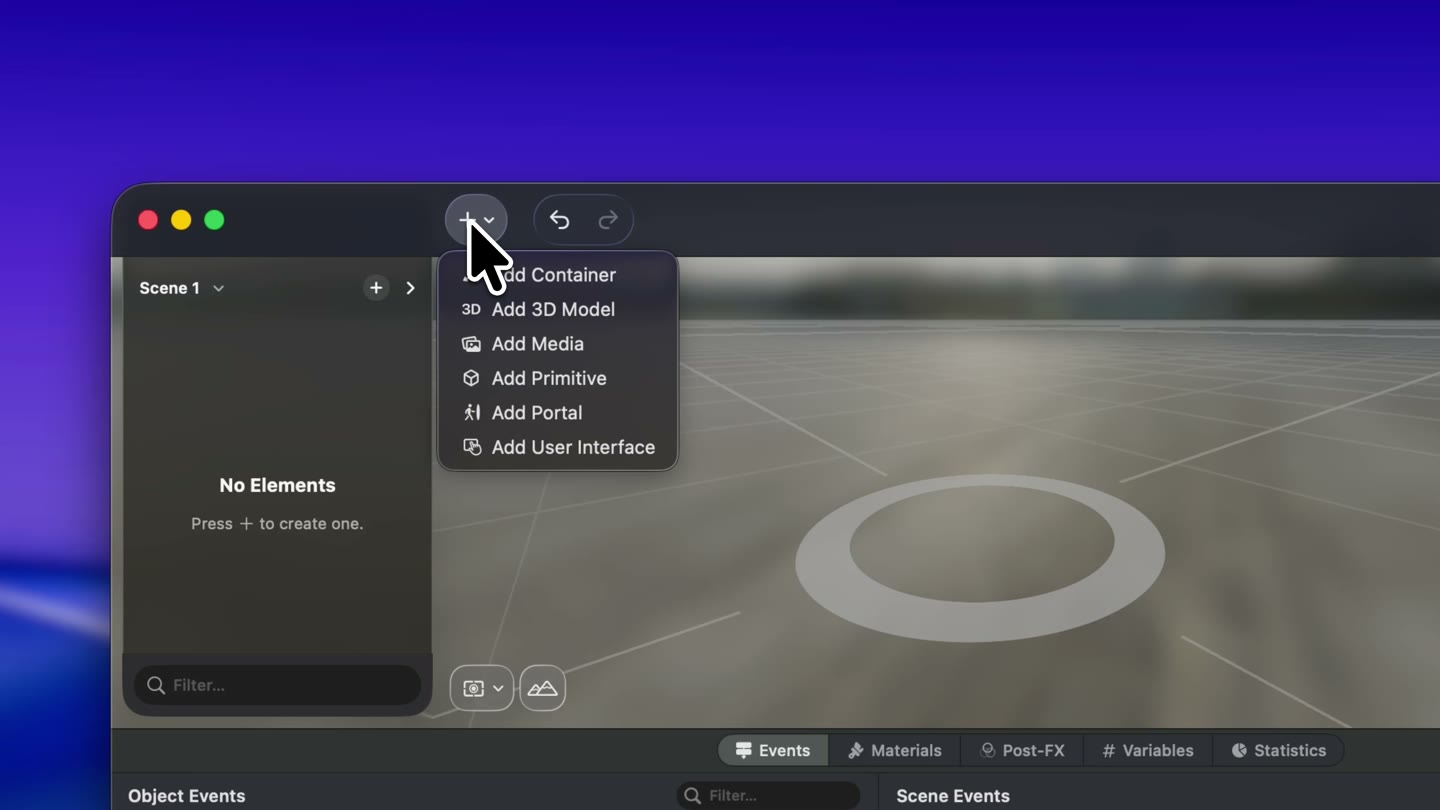Click the walking figure icon beside Add Portal
The width and height of the screenshot is (1440, 810).
[471, 412]
